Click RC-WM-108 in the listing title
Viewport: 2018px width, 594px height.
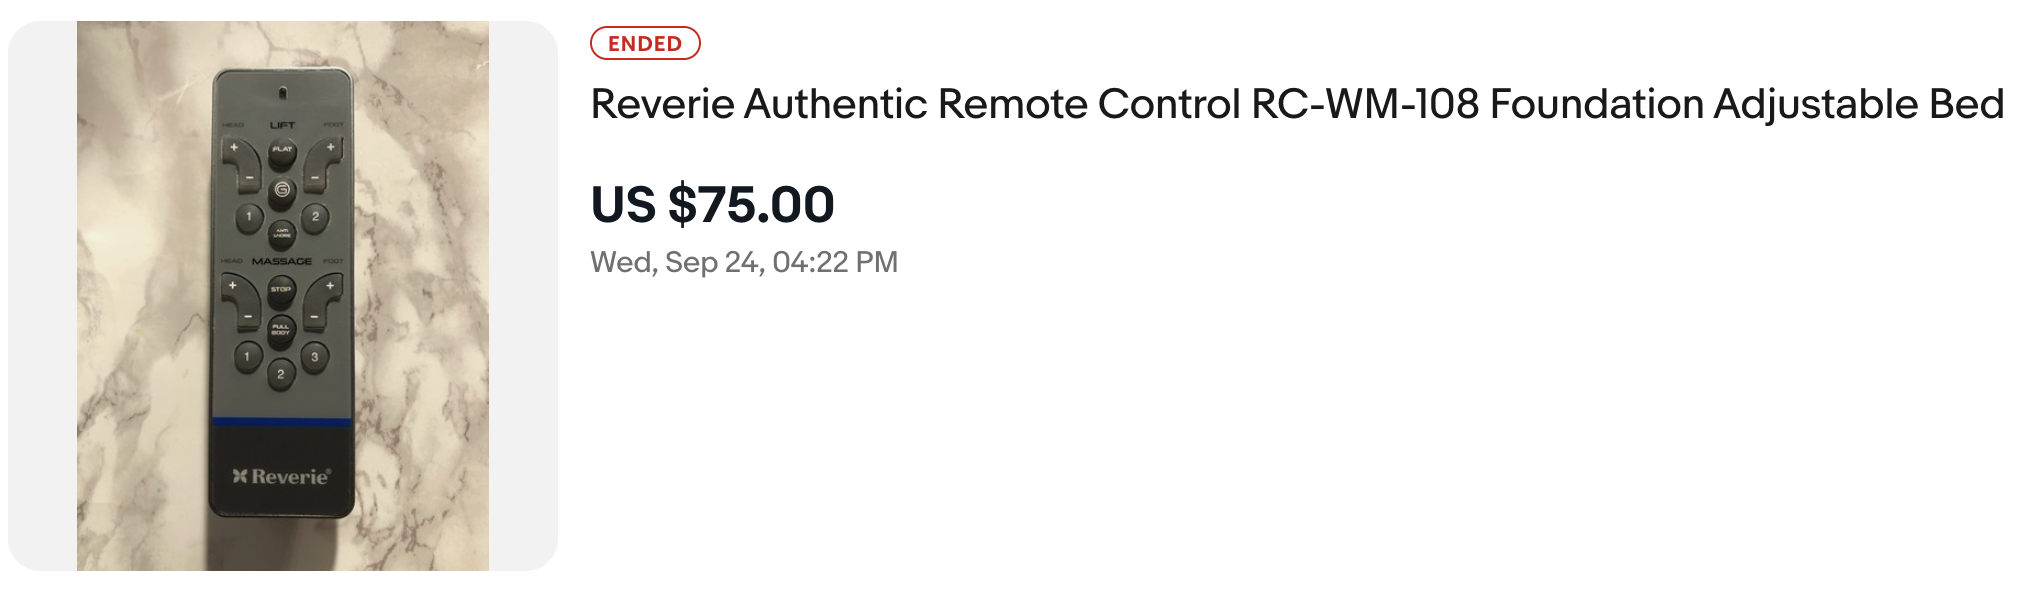tap(1364, 104)
